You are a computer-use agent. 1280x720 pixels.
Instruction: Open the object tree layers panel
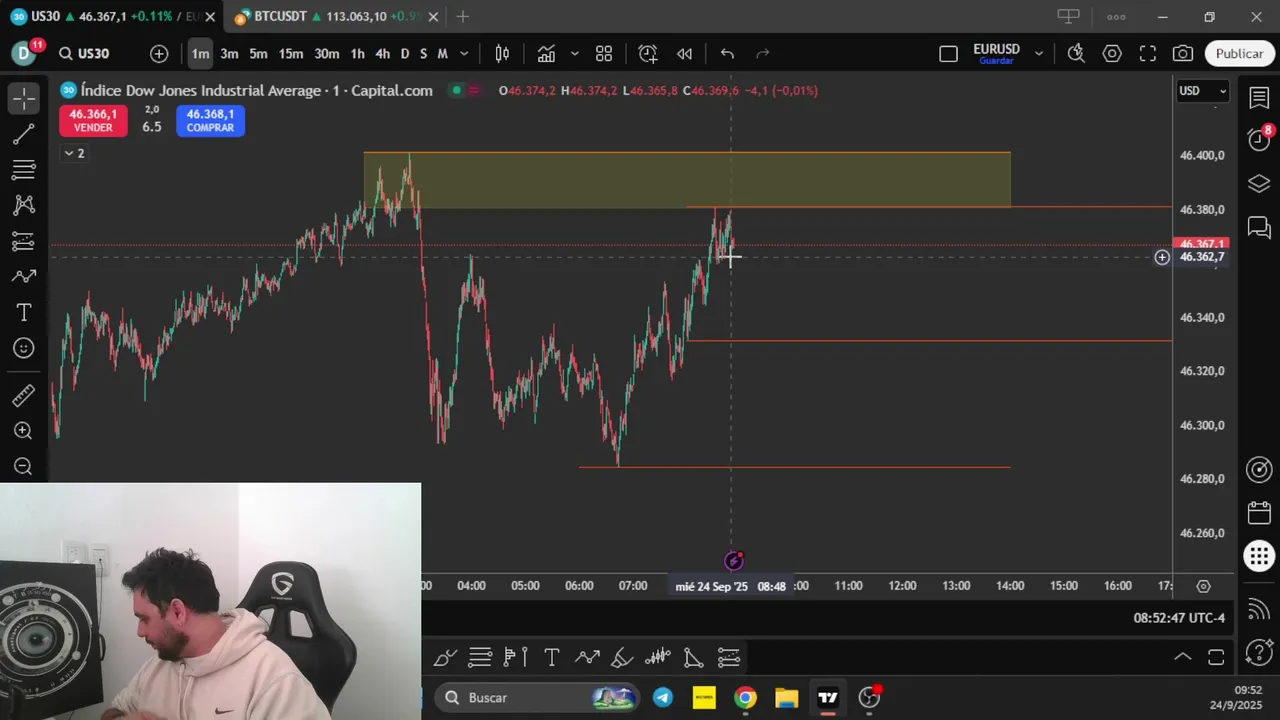click(1259, 184)
